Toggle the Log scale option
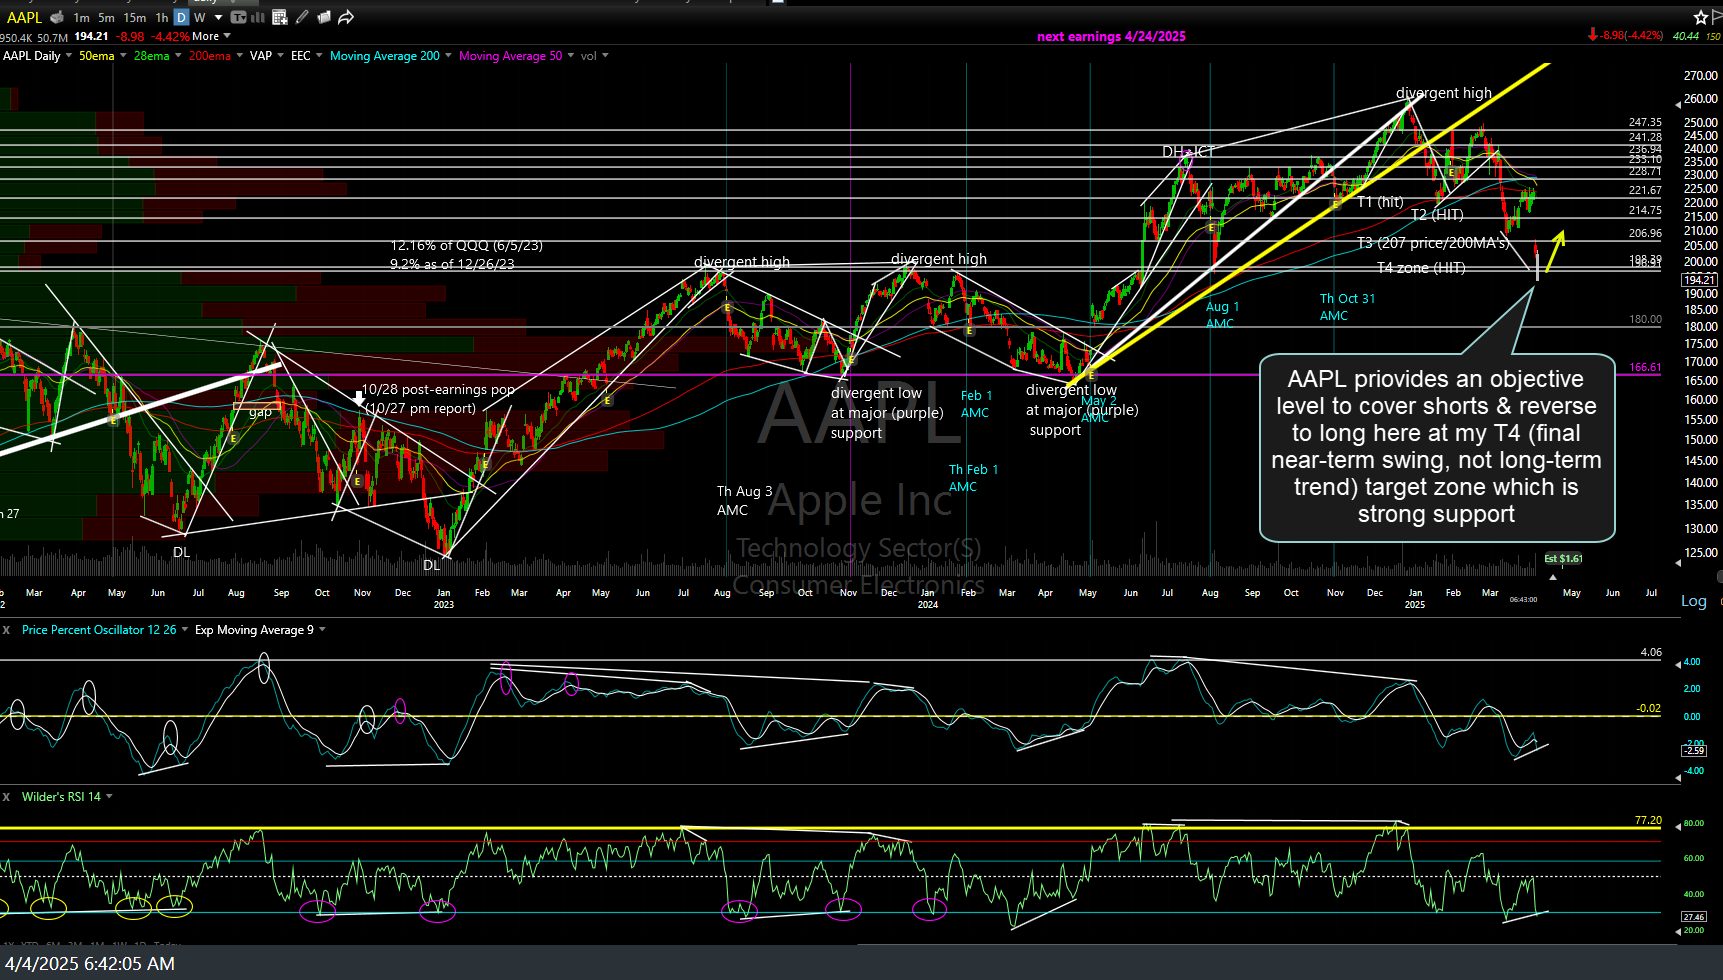 (1693, 601)
